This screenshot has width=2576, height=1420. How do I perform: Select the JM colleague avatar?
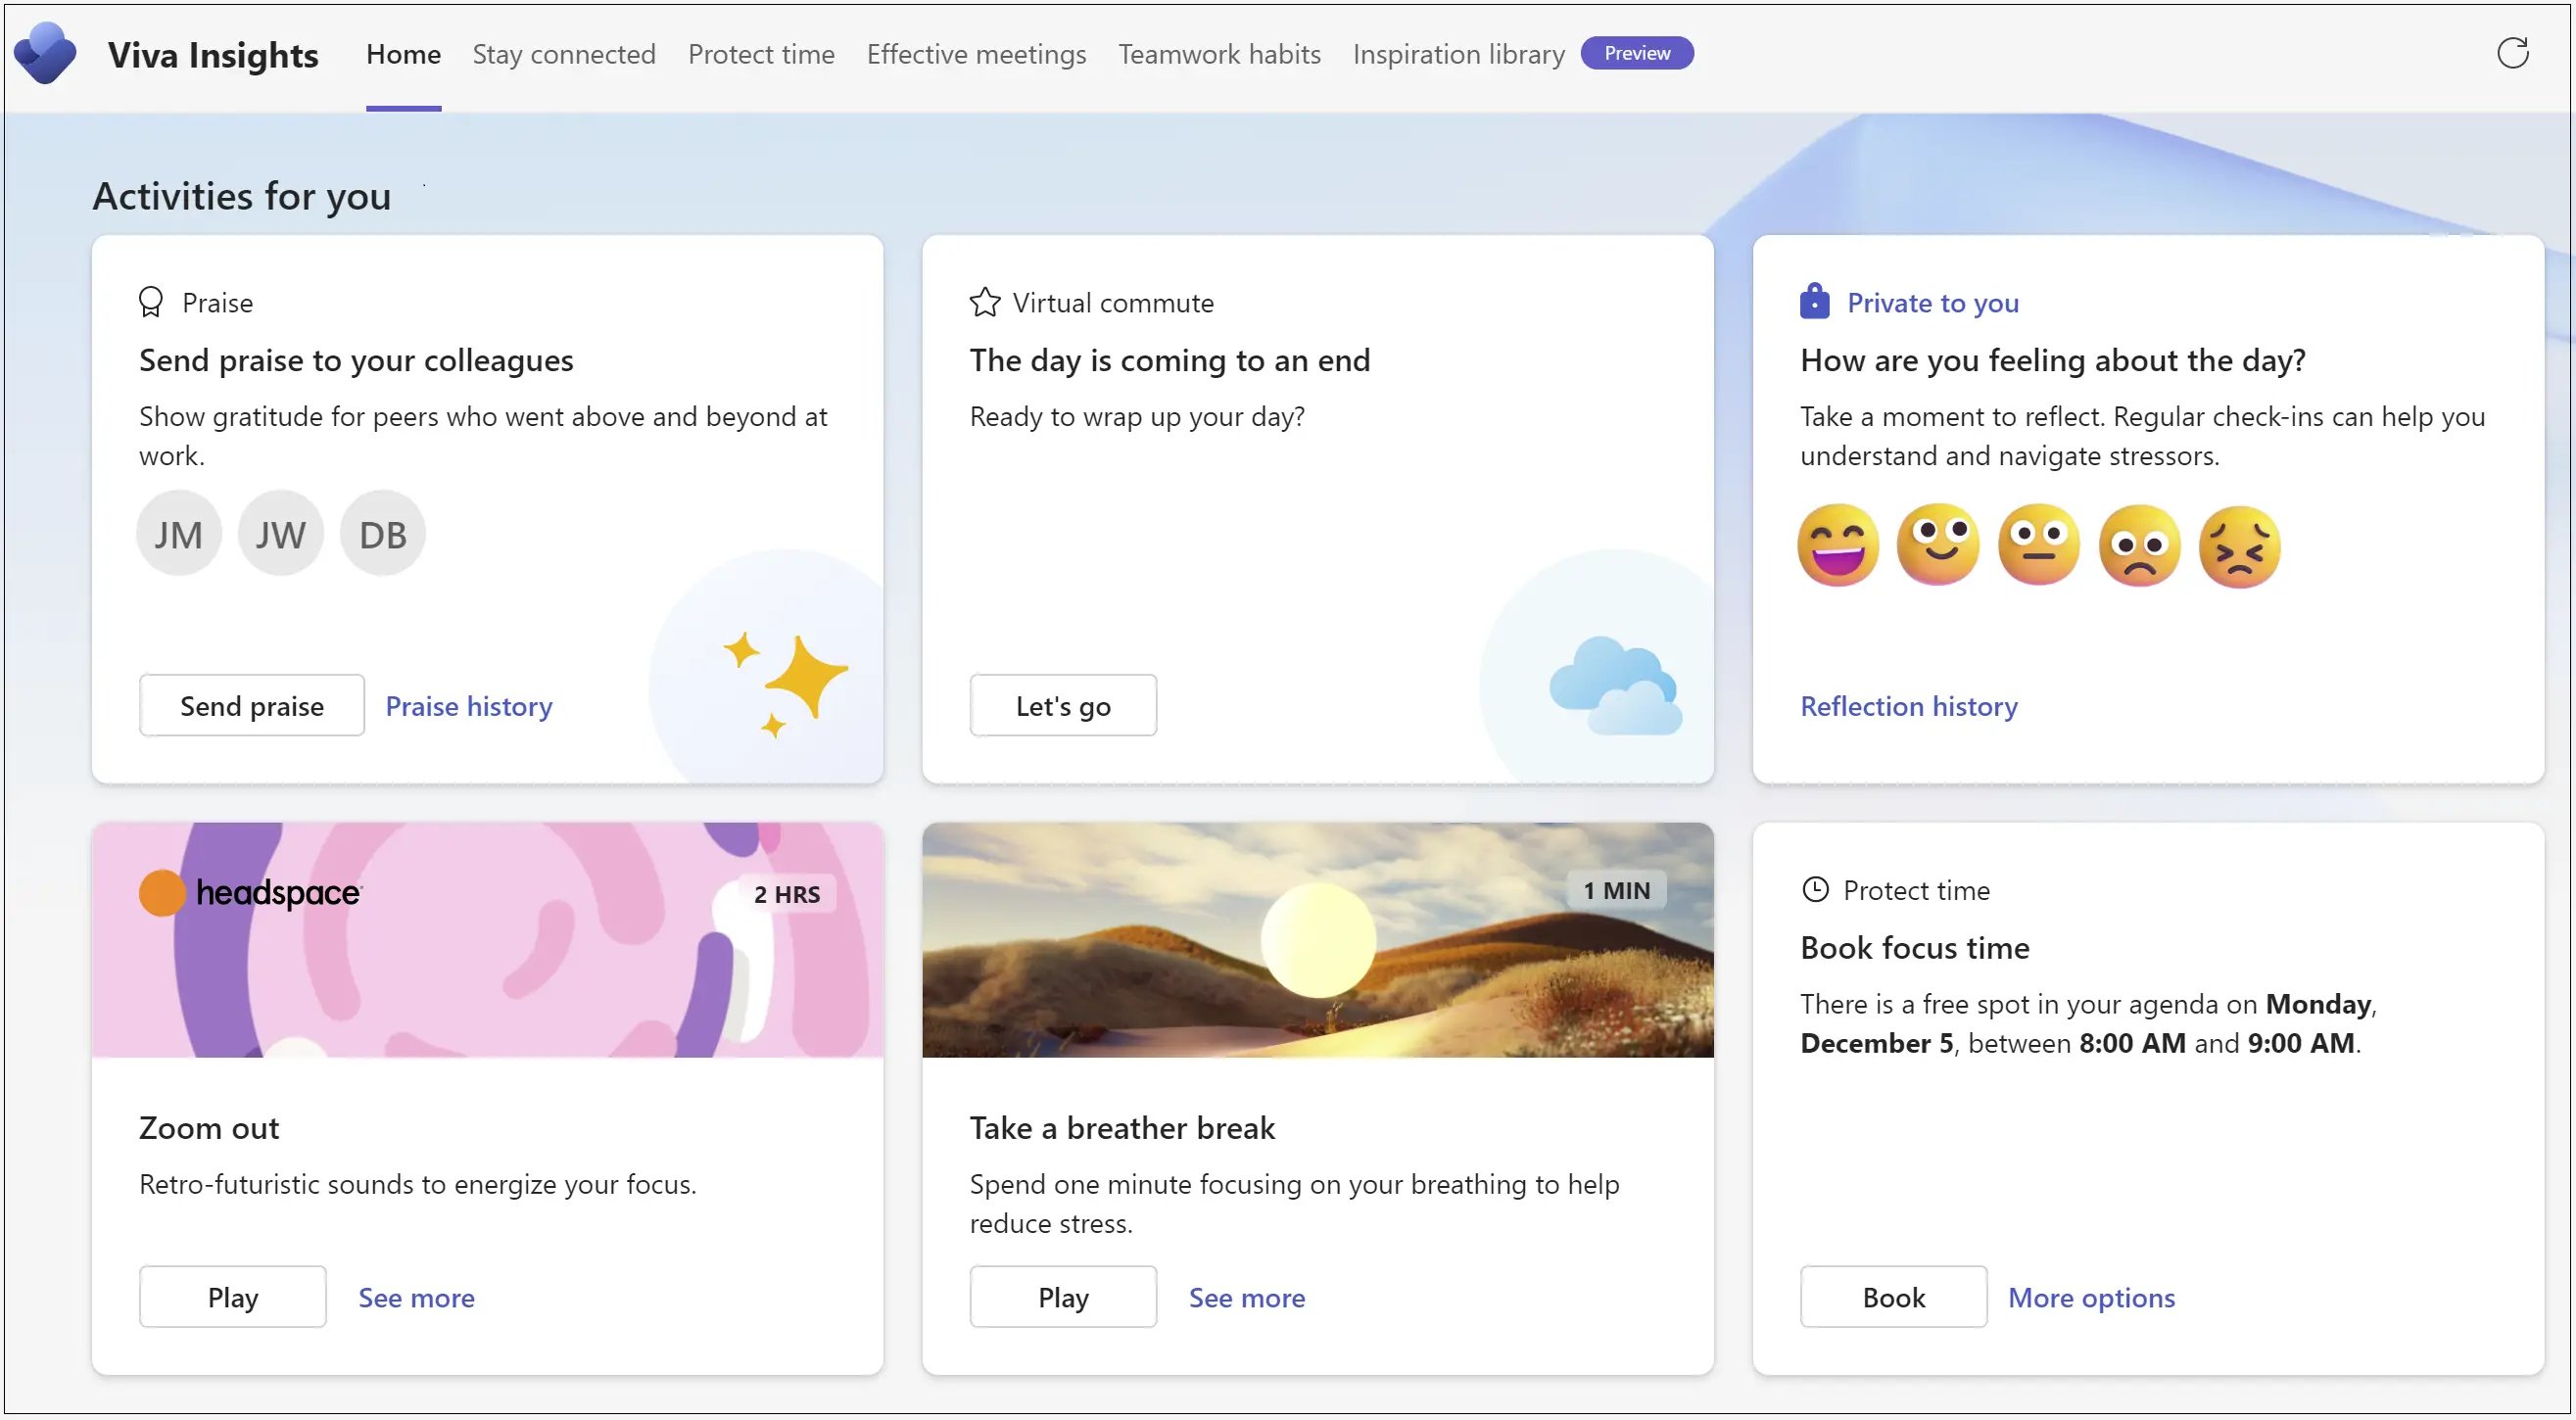pos(179,533)
